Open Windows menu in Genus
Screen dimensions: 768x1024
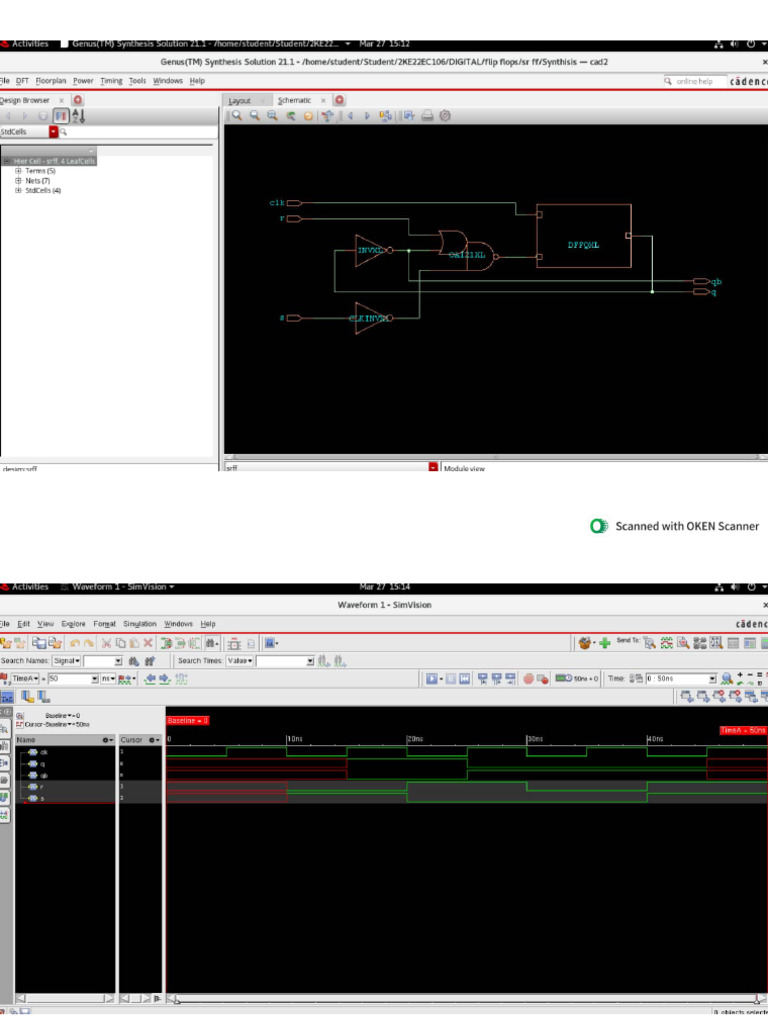(168, 81)
